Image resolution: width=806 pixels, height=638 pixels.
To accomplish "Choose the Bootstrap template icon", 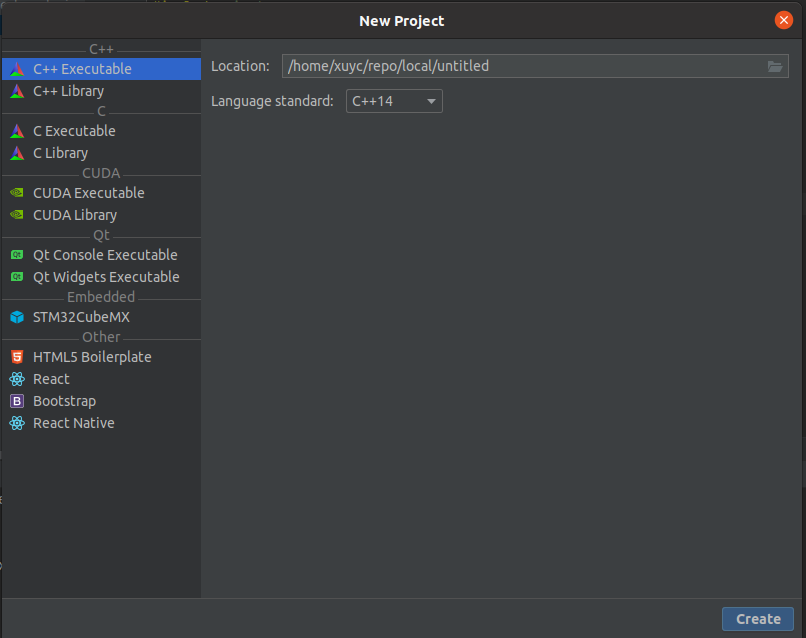I will (17, 400).
